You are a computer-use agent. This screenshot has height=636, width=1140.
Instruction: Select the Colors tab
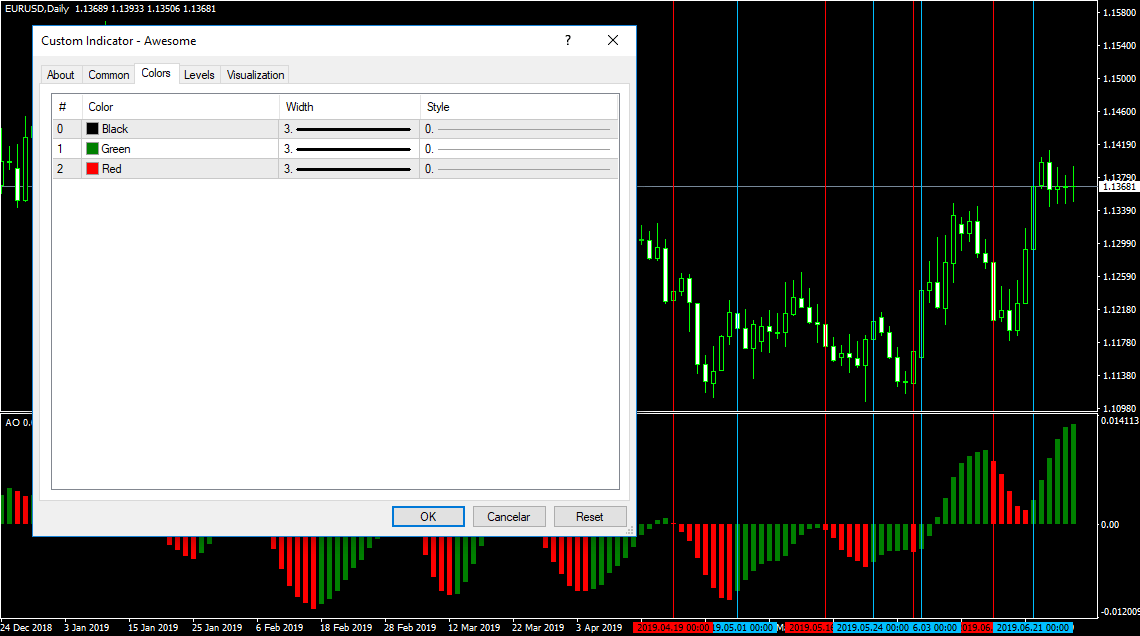click(x=156, y=74)
